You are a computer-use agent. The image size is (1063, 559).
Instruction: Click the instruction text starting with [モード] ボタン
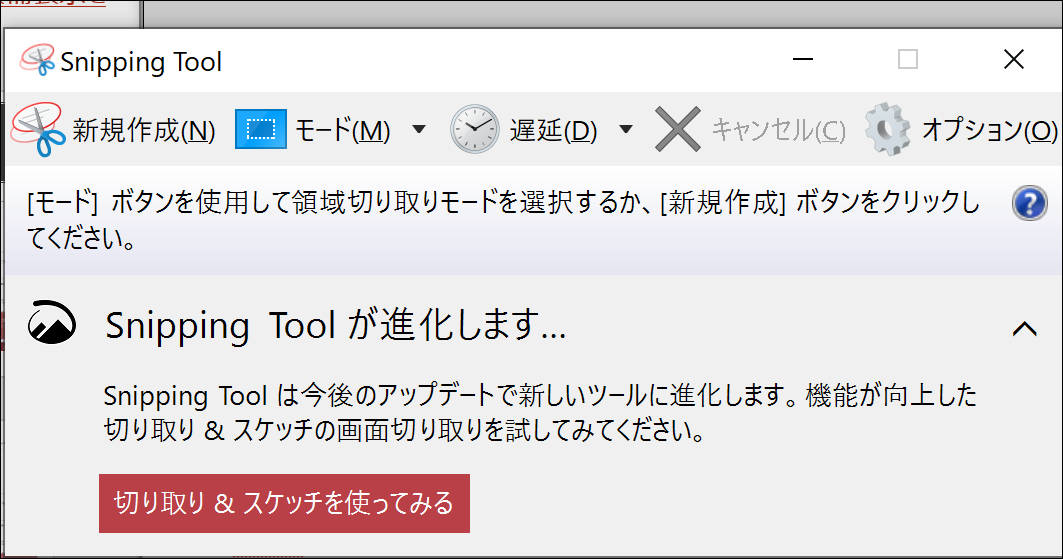(503, 220)
